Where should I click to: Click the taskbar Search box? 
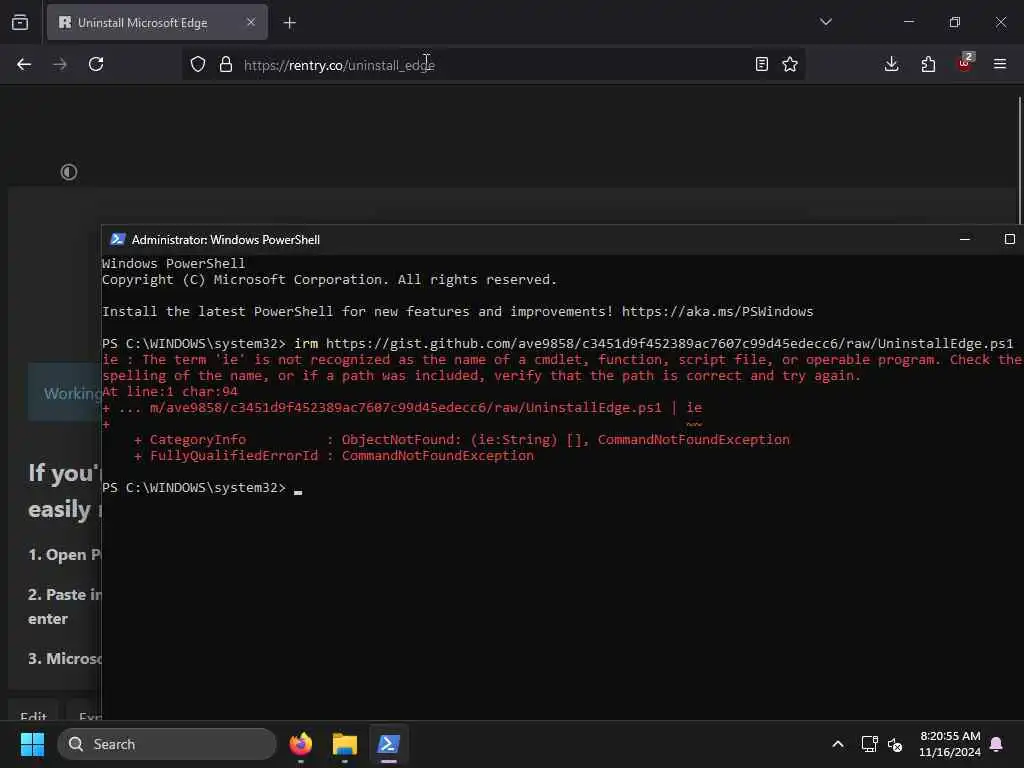pyautogui.click(x=167, y=744)
